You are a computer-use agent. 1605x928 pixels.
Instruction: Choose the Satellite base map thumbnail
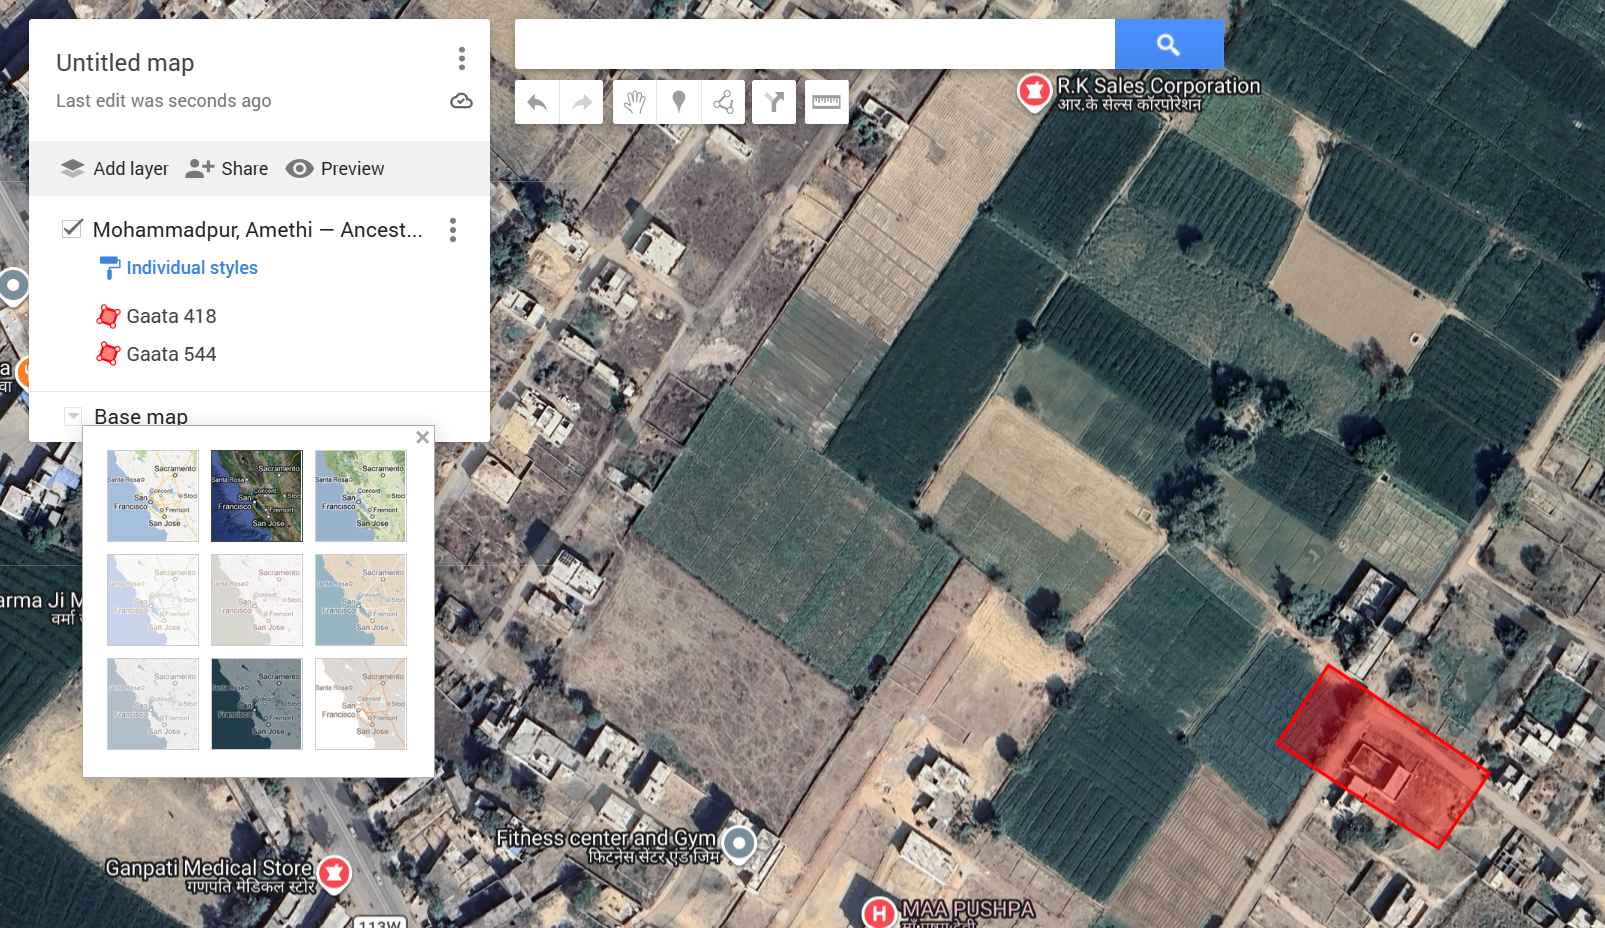(x=257, y=496)
